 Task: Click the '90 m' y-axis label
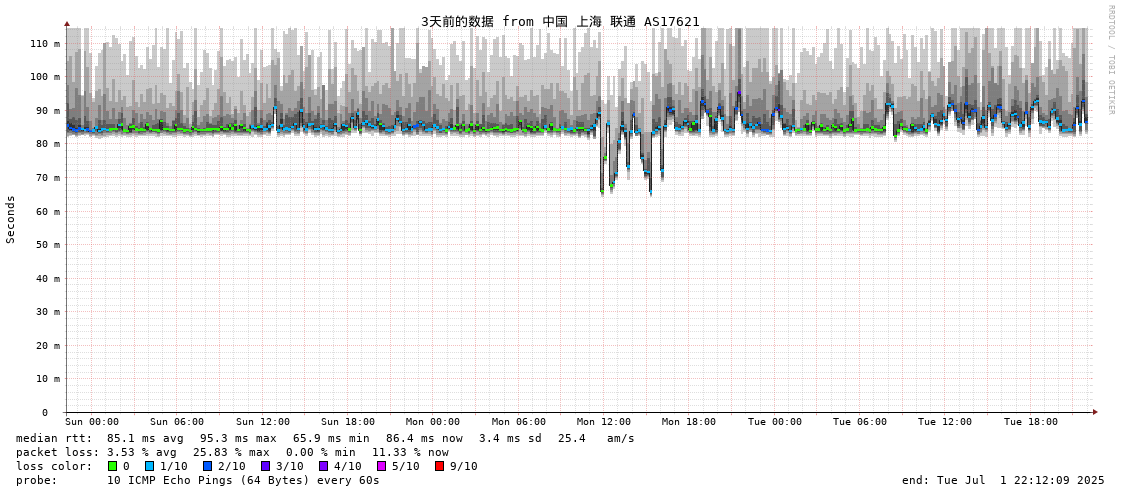pyautogui.click(x=47, y=110)
